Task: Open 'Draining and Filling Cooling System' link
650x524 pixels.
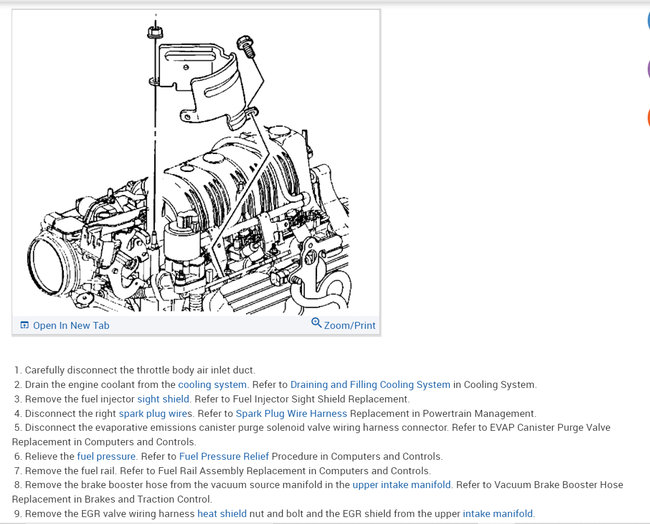Action: pos(370,385)
